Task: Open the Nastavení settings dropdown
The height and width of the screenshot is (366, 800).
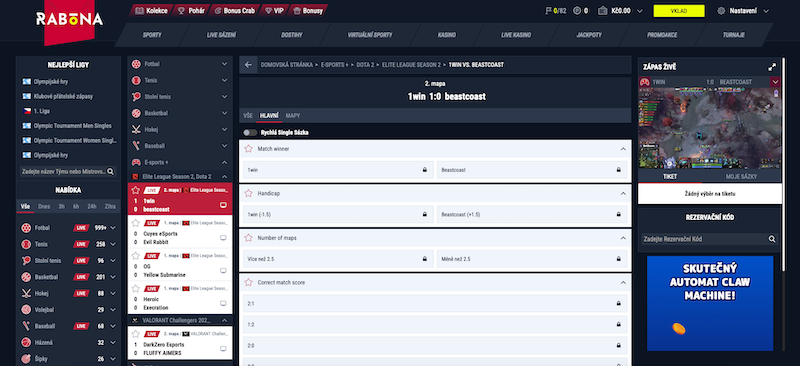Action: pyautogui.click(x=743, y=11)
